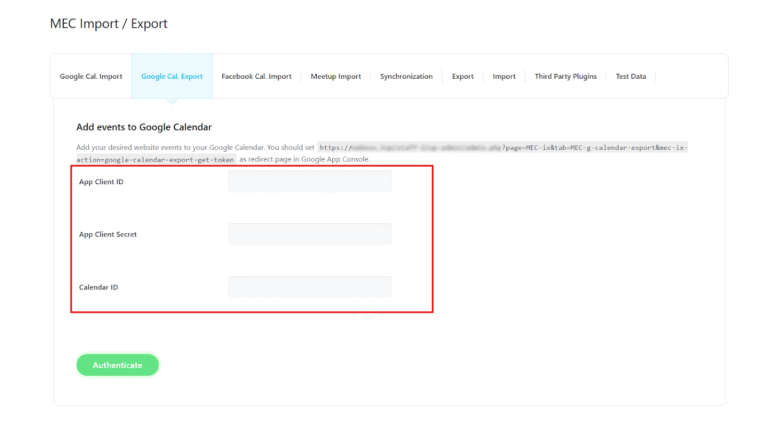Click into the App Client Secret field
The image size is (768, 431).
click(x=309, y=234)
